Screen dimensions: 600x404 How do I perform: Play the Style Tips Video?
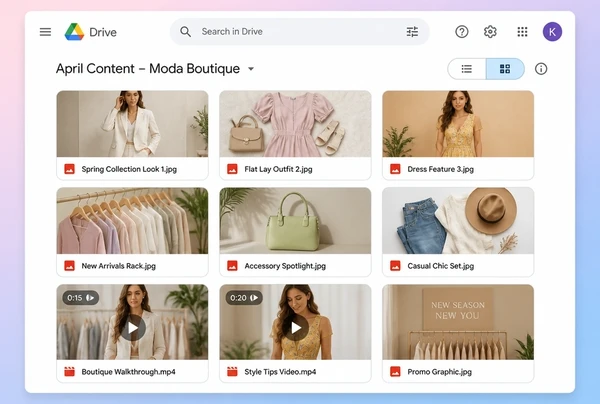tap(295, 327)
